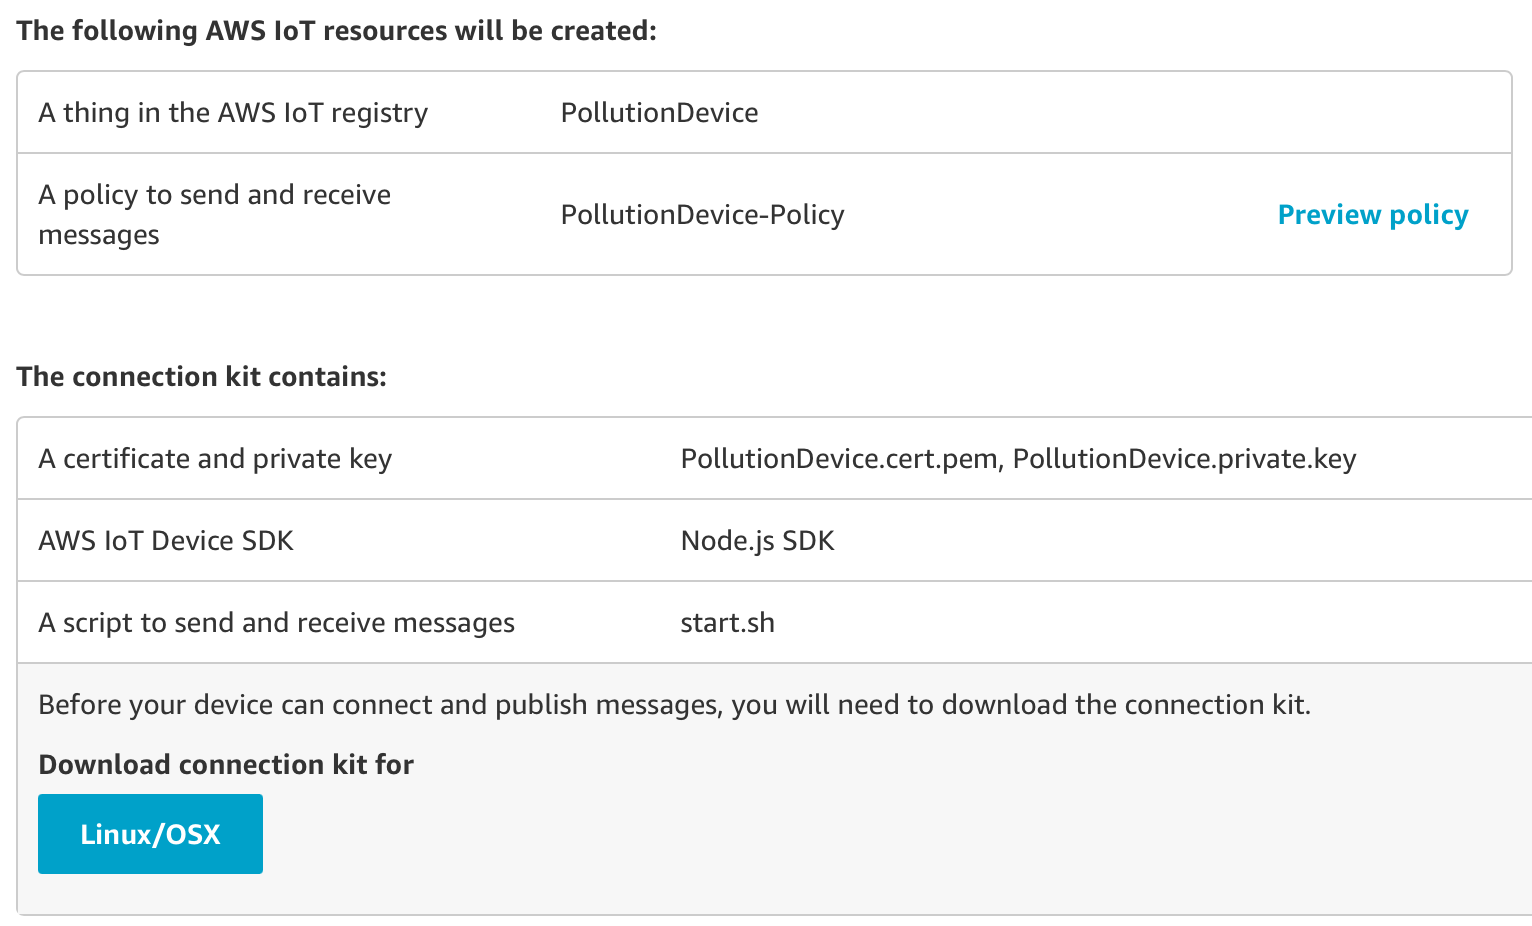
Task: Click 'The connection kit contains' heading
Action: click(201, 377)
